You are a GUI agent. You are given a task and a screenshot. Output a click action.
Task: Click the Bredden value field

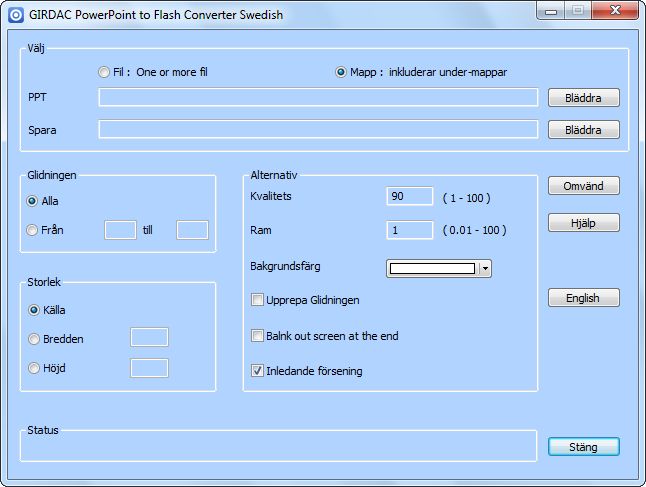point(149,337)
